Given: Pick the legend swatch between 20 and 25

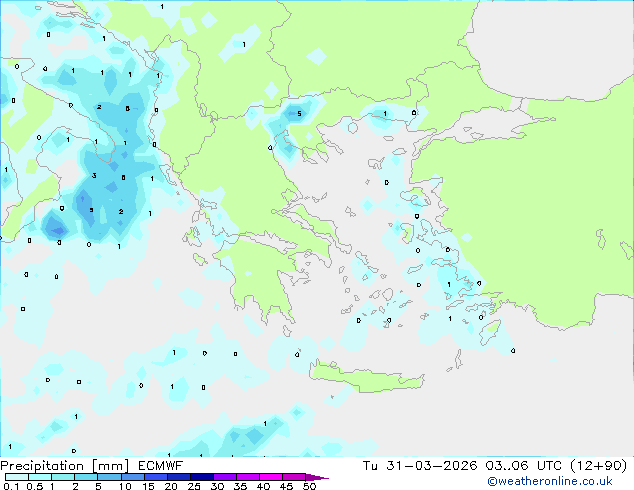Looking at the screenshot, I should click(x=179, y=477).
